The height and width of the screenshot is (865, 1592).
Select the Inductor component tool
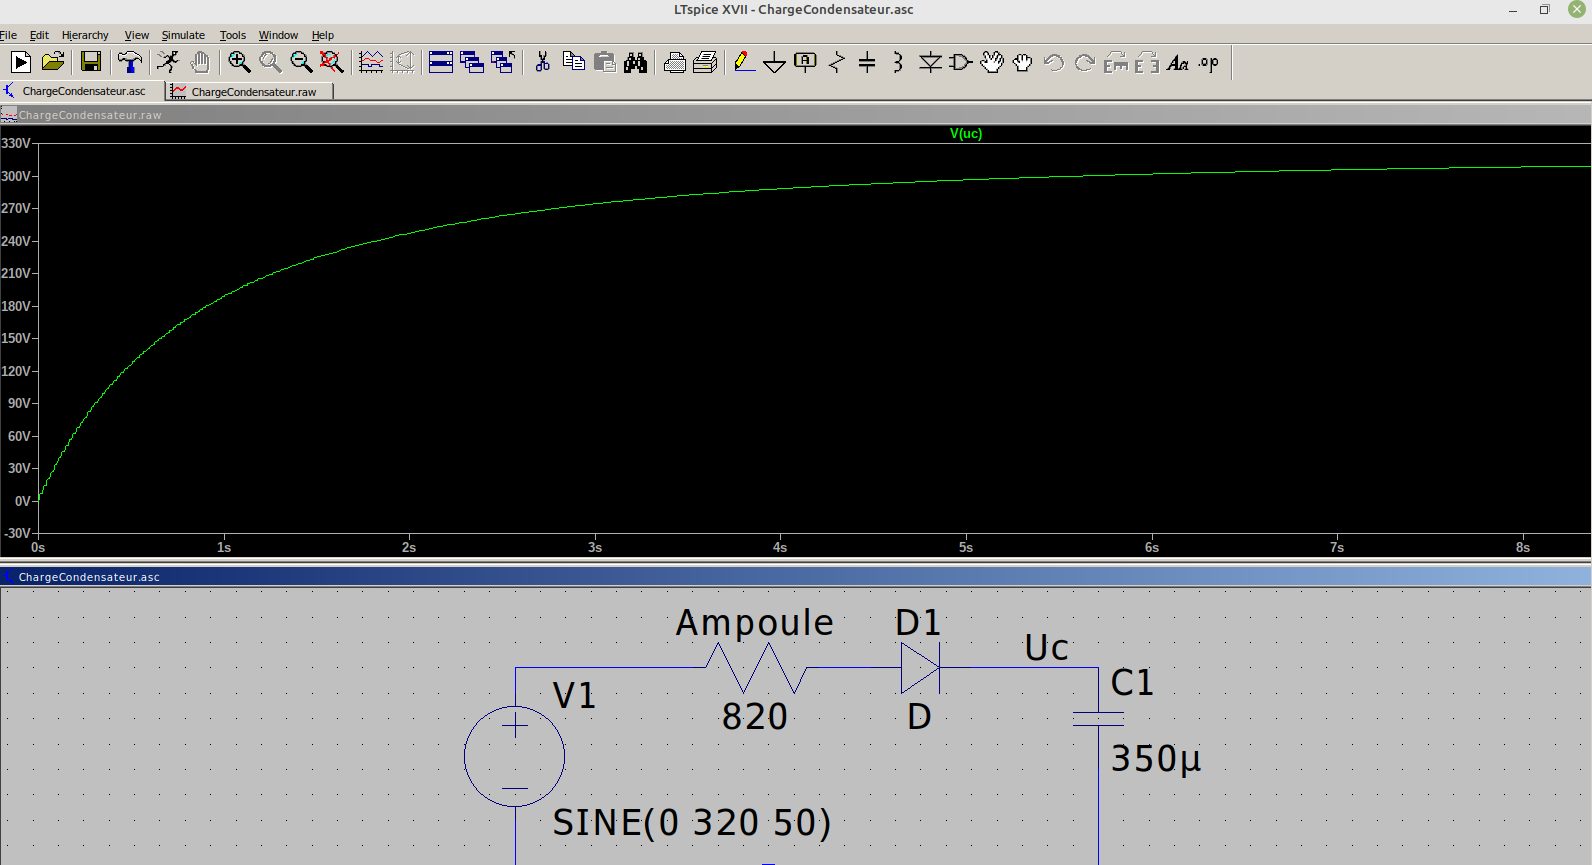(x=898, y=62)
